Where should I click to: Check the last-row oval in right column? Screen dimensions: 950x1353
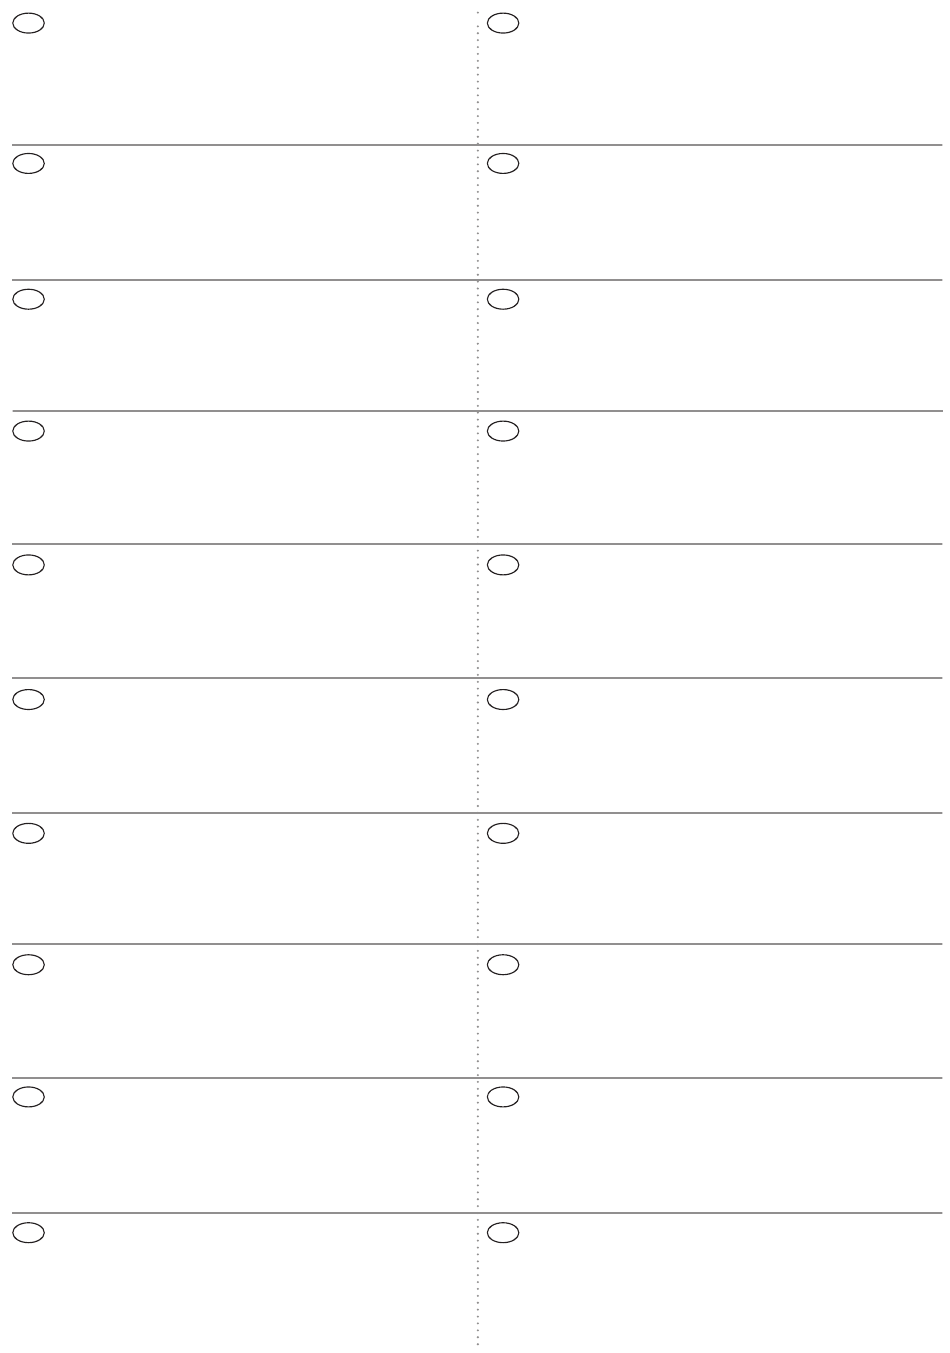click(503, 1233)
